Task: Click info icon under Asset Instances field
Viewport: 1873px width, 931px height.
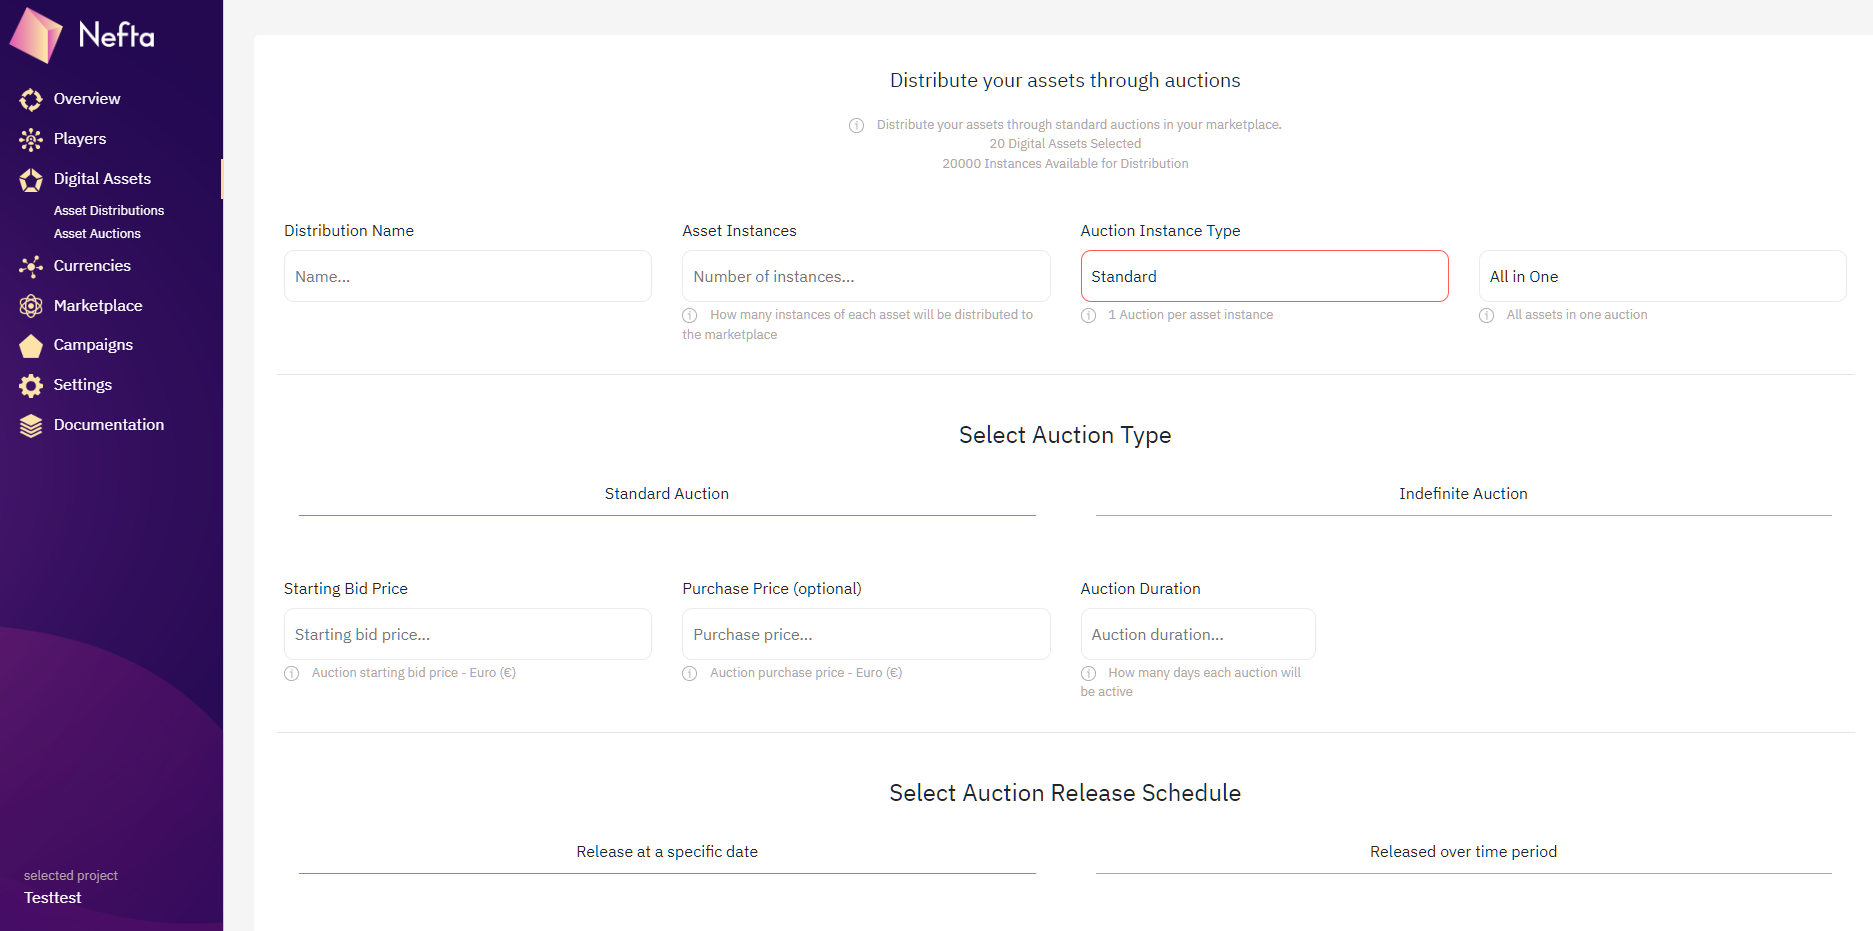Action: [x=690, y=315]
